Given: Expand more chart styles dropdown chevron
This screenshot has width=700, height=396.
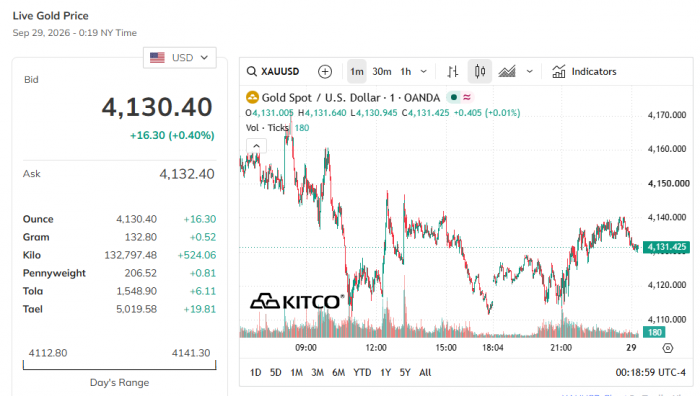Looking at the screenshot, I should [529, 71].
